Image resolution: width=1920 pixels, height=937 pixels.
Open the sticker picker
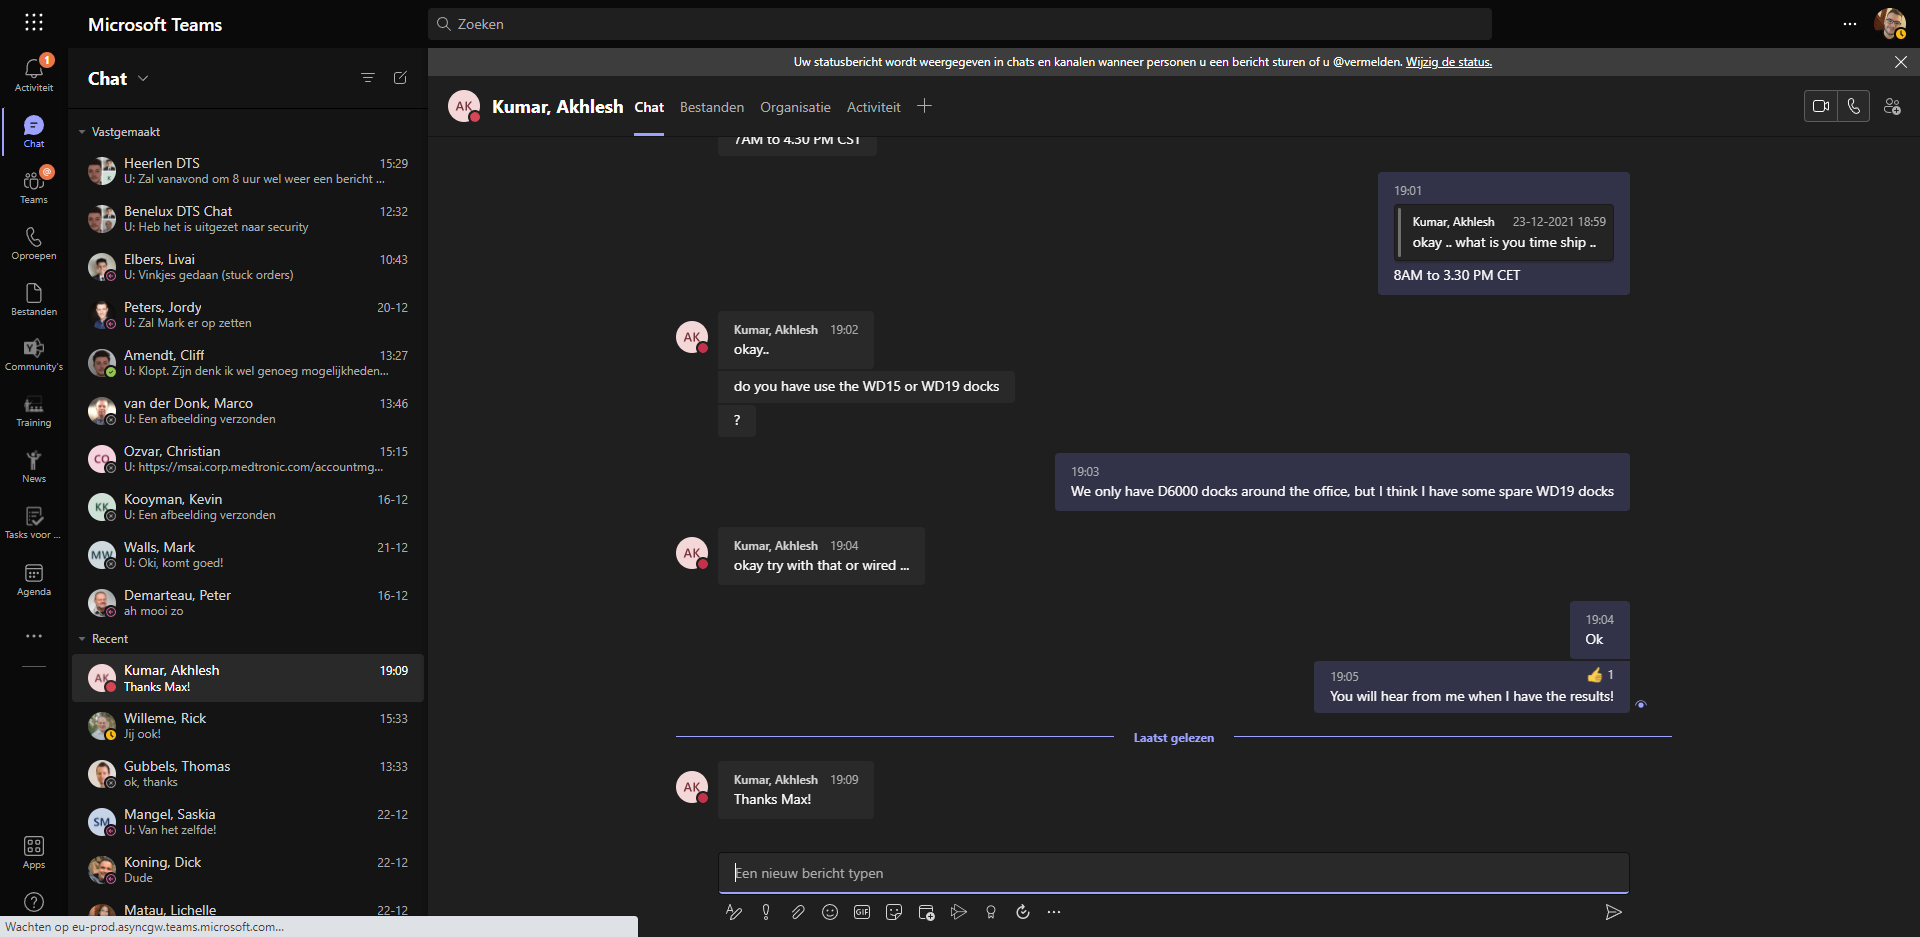[894, 912]
